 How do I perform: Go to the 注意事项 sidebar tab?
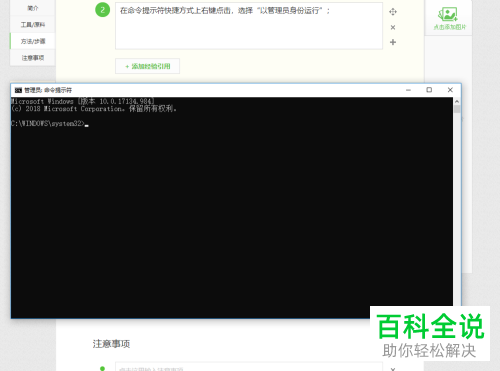[x=32, y=58]
